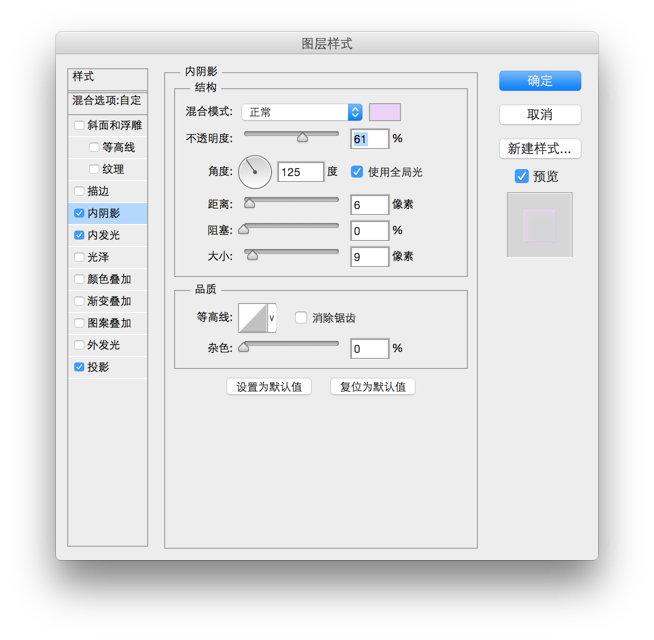Click the 距离 value field

pos(370,205)
